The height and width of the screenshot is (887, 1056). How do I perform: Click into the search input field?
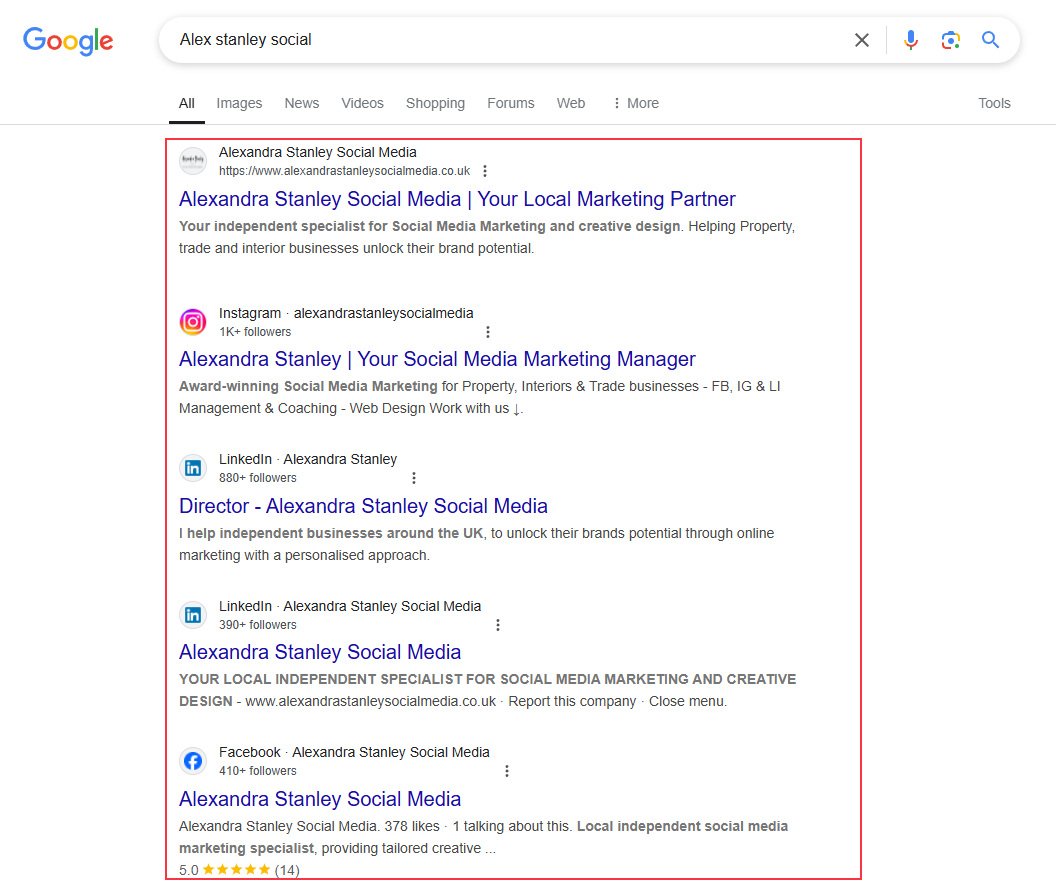(x=500, y=40)
